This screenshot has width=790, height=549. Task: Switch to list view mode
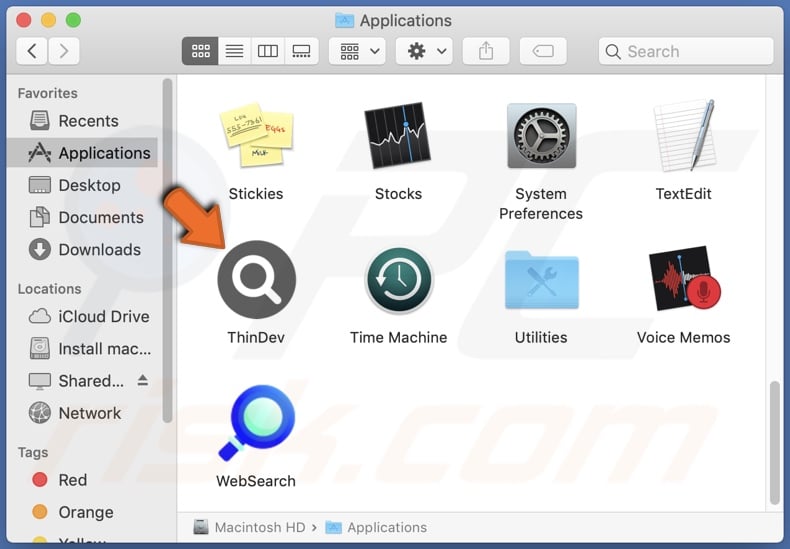tap(234, 51)
